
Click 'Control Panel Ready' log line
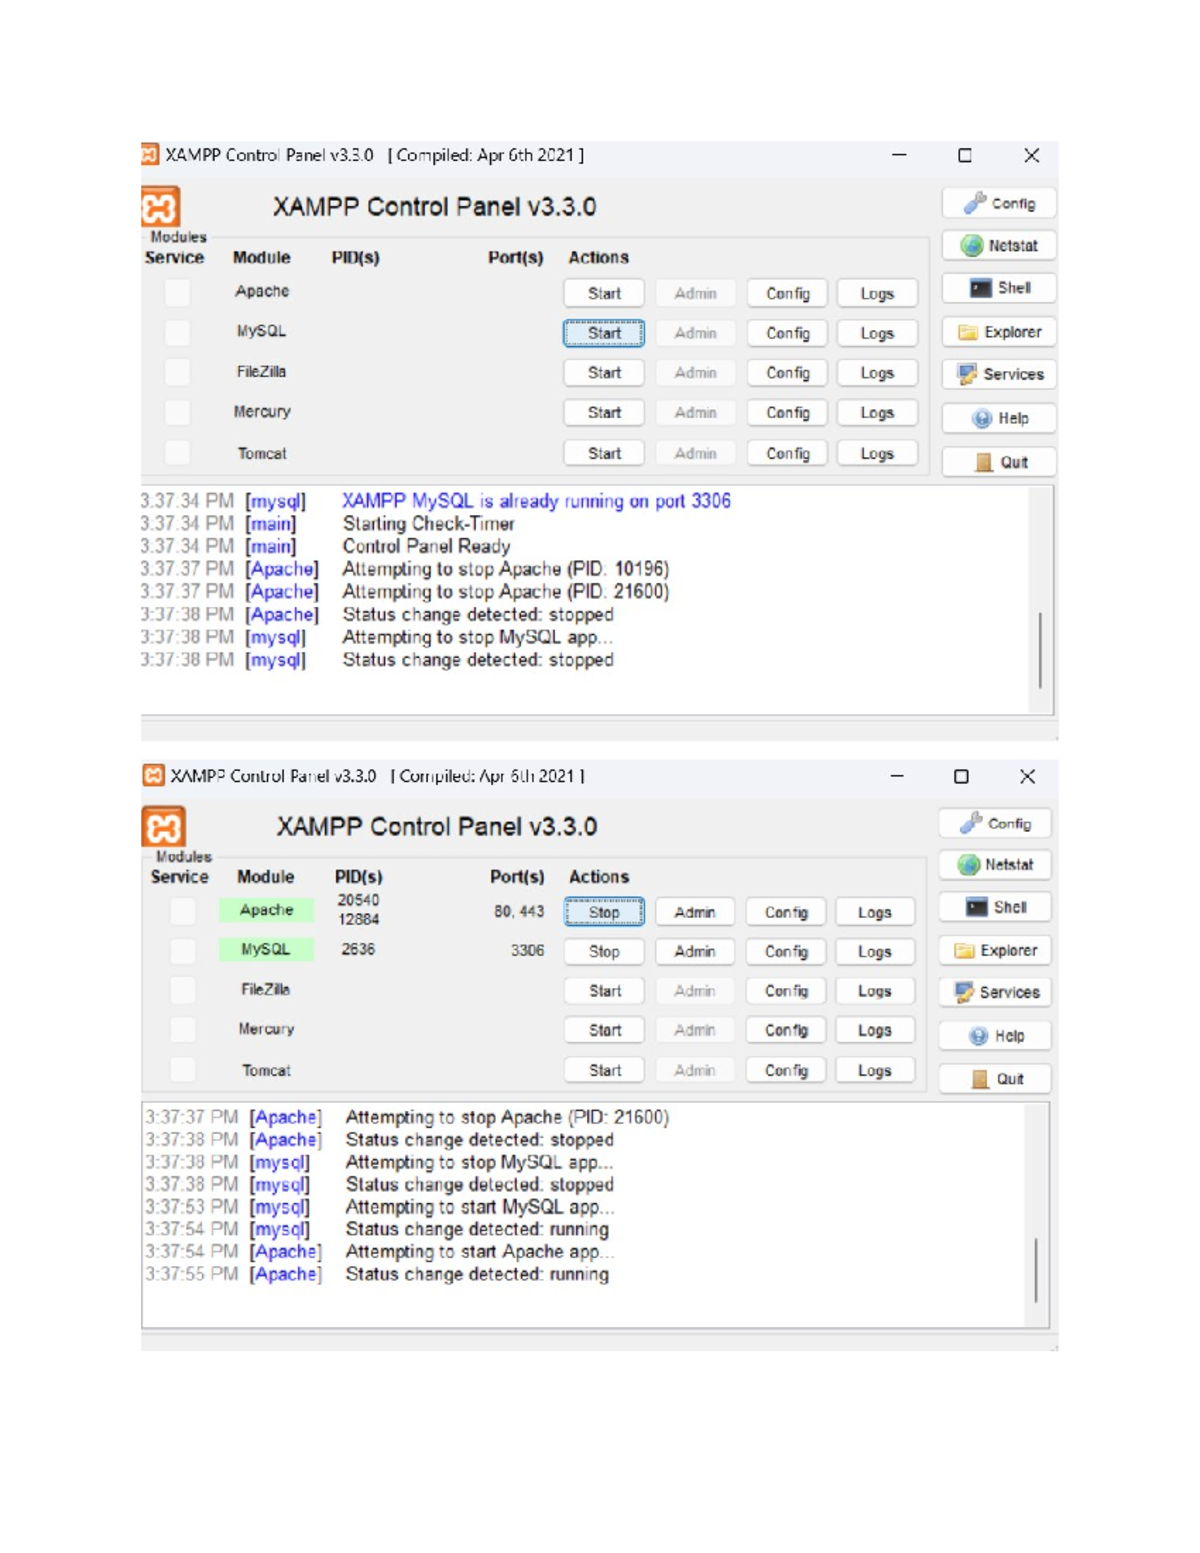426,546
